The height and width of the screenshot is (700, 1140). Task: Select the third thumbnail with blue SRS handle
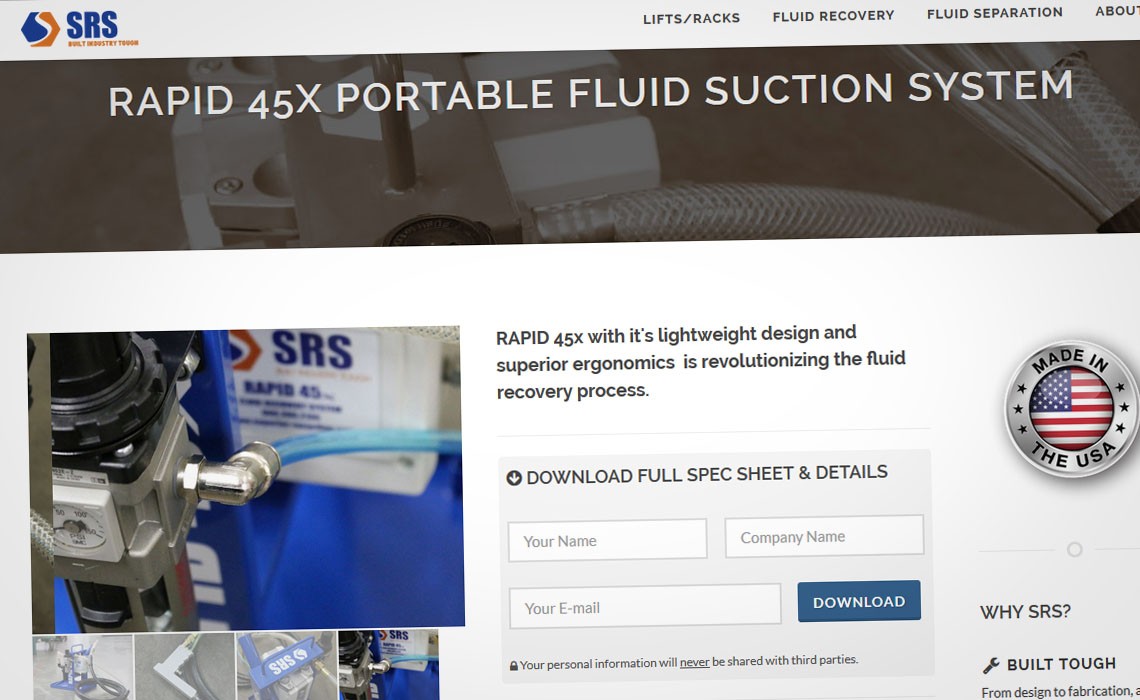click(x=286, y=666)
